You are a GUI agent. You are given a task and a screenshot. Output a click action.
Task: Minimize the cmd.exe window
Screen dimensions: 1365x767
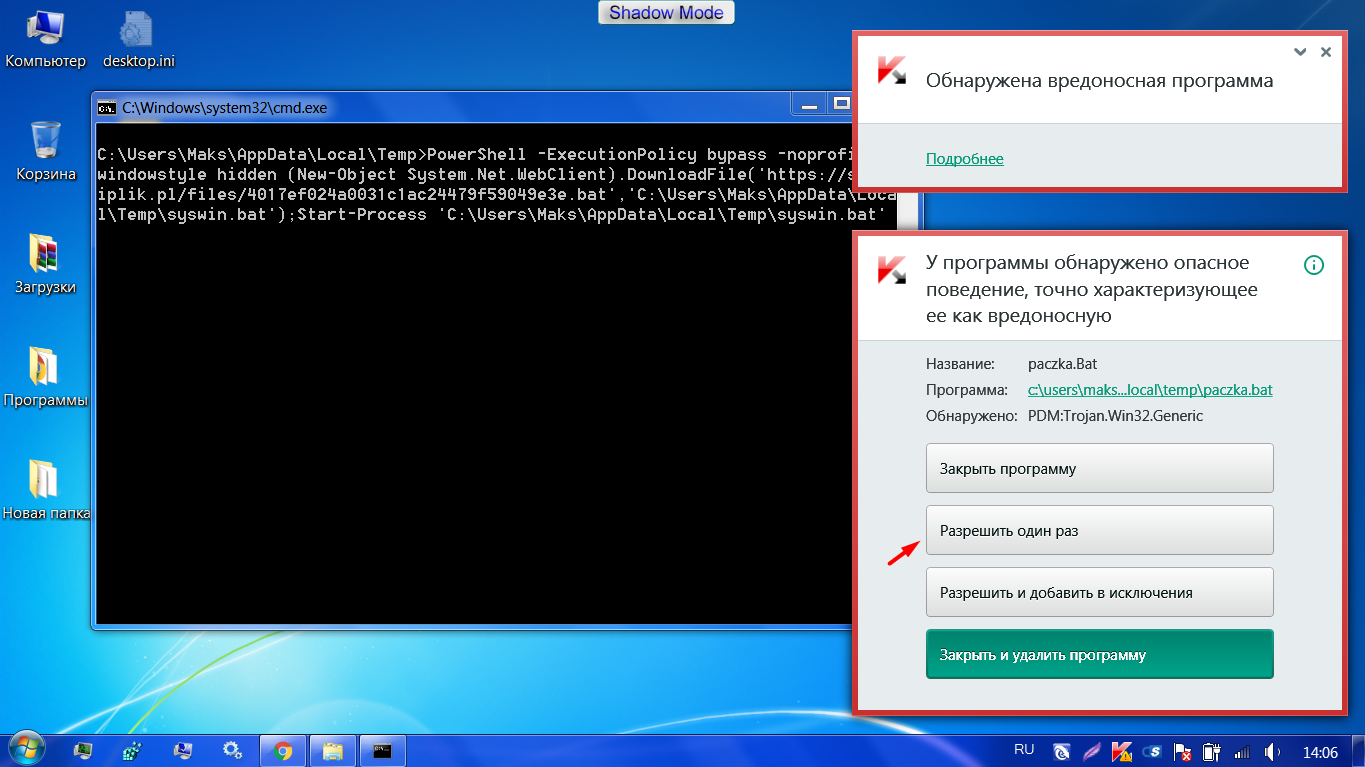point(809,104)
